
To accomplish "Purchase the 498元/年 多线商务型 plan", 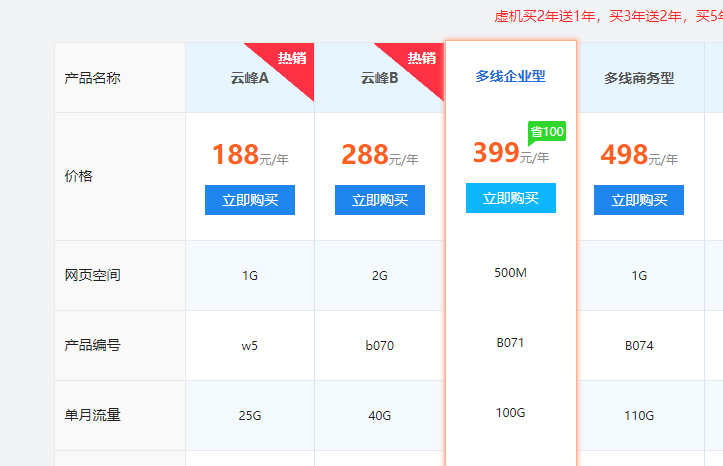I will click(x=639, y=200).
